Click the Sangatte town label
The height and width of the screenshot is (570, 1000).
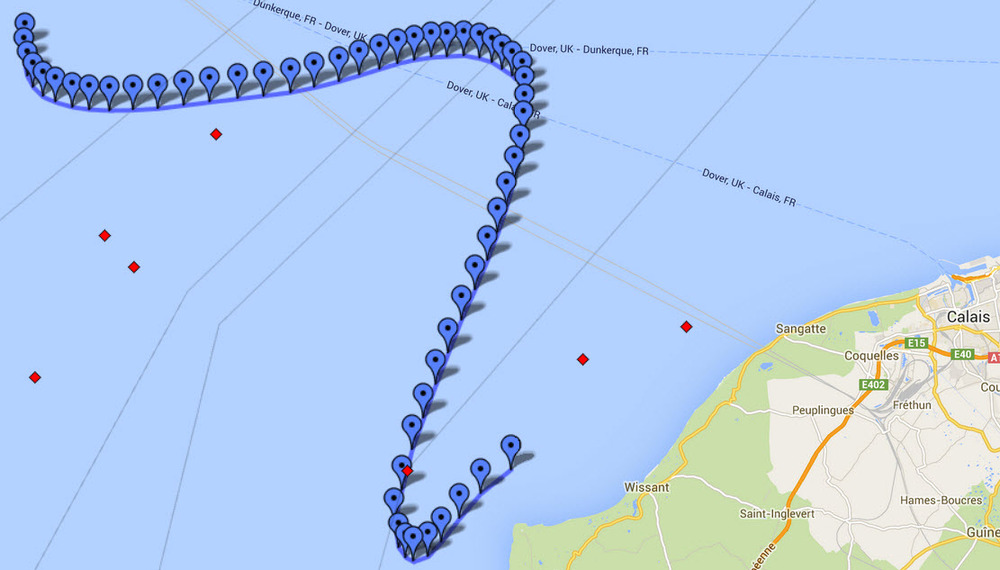click(801, 329)
